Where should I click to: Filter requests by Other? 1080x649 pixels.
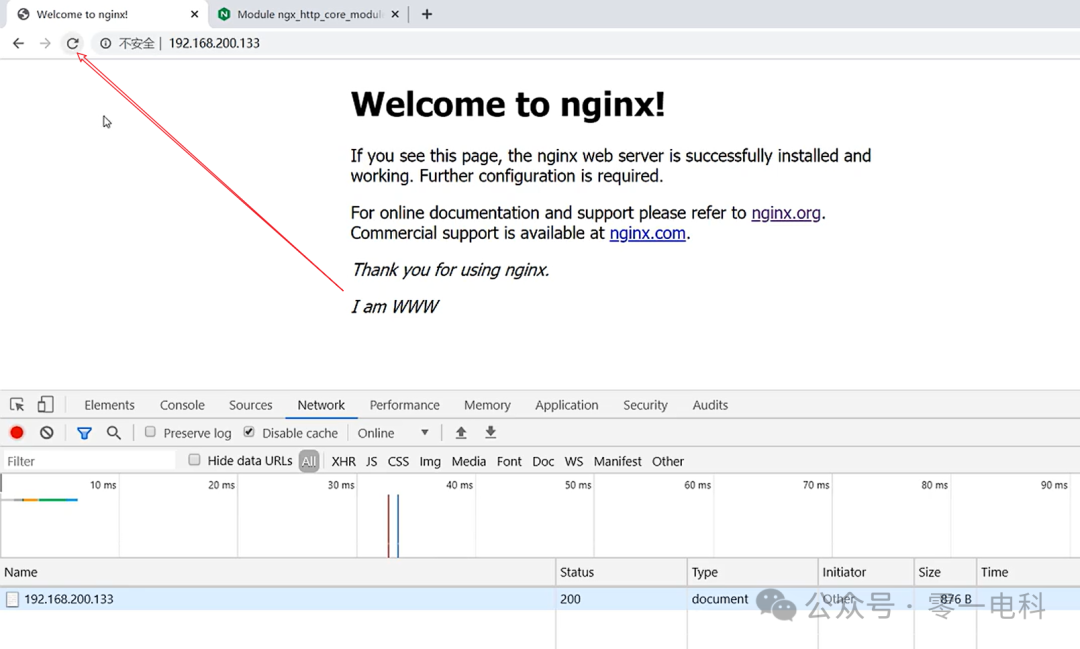tap(668, 461)
